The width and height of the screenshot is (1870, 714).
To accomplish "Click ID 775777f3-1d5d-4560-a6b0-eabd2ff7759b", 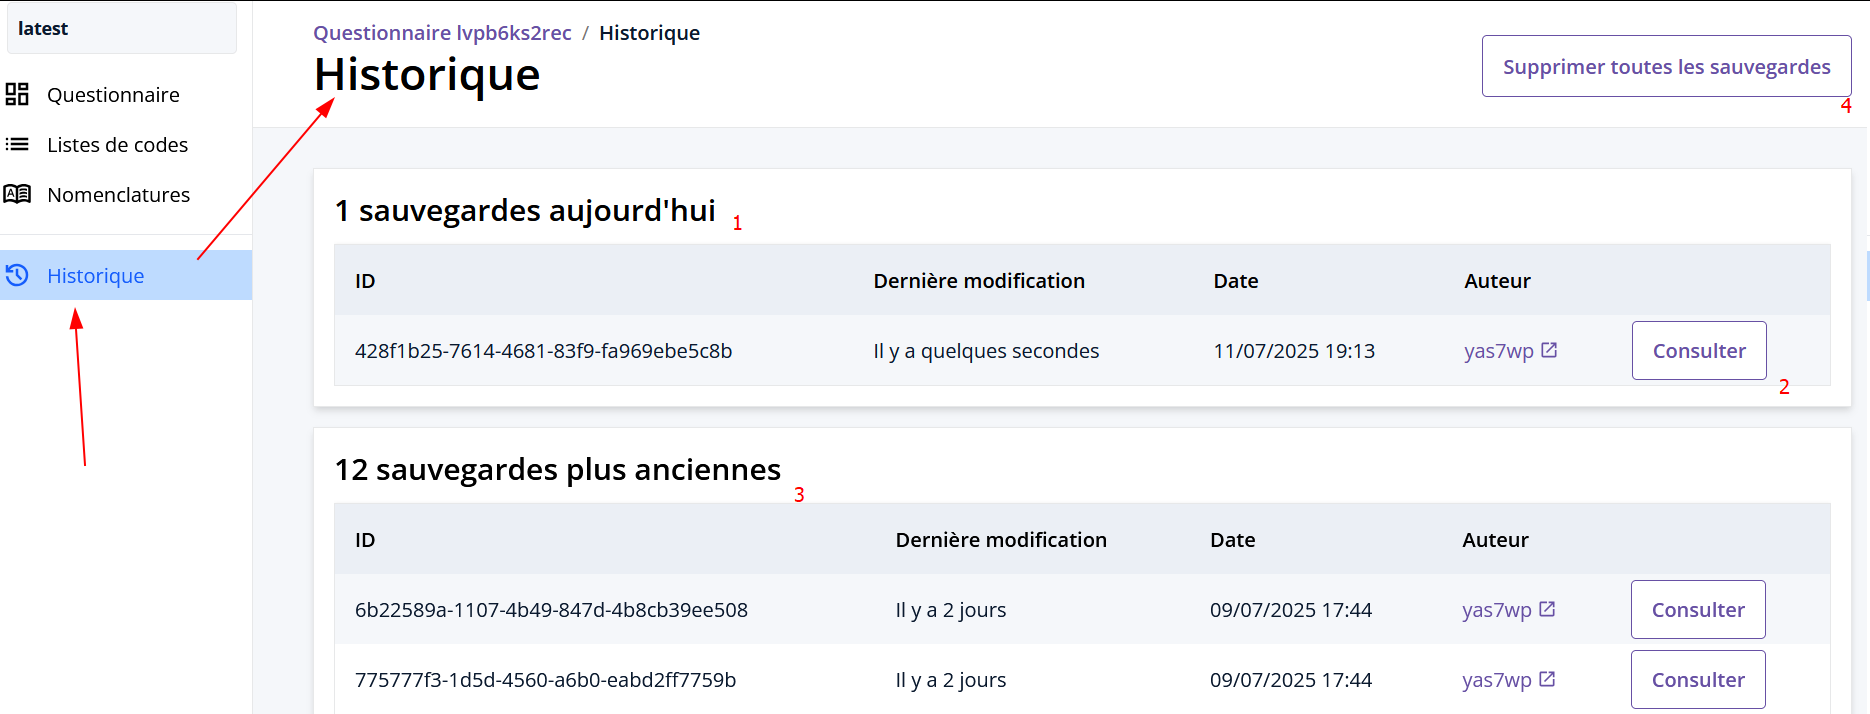I will point(545,680).
